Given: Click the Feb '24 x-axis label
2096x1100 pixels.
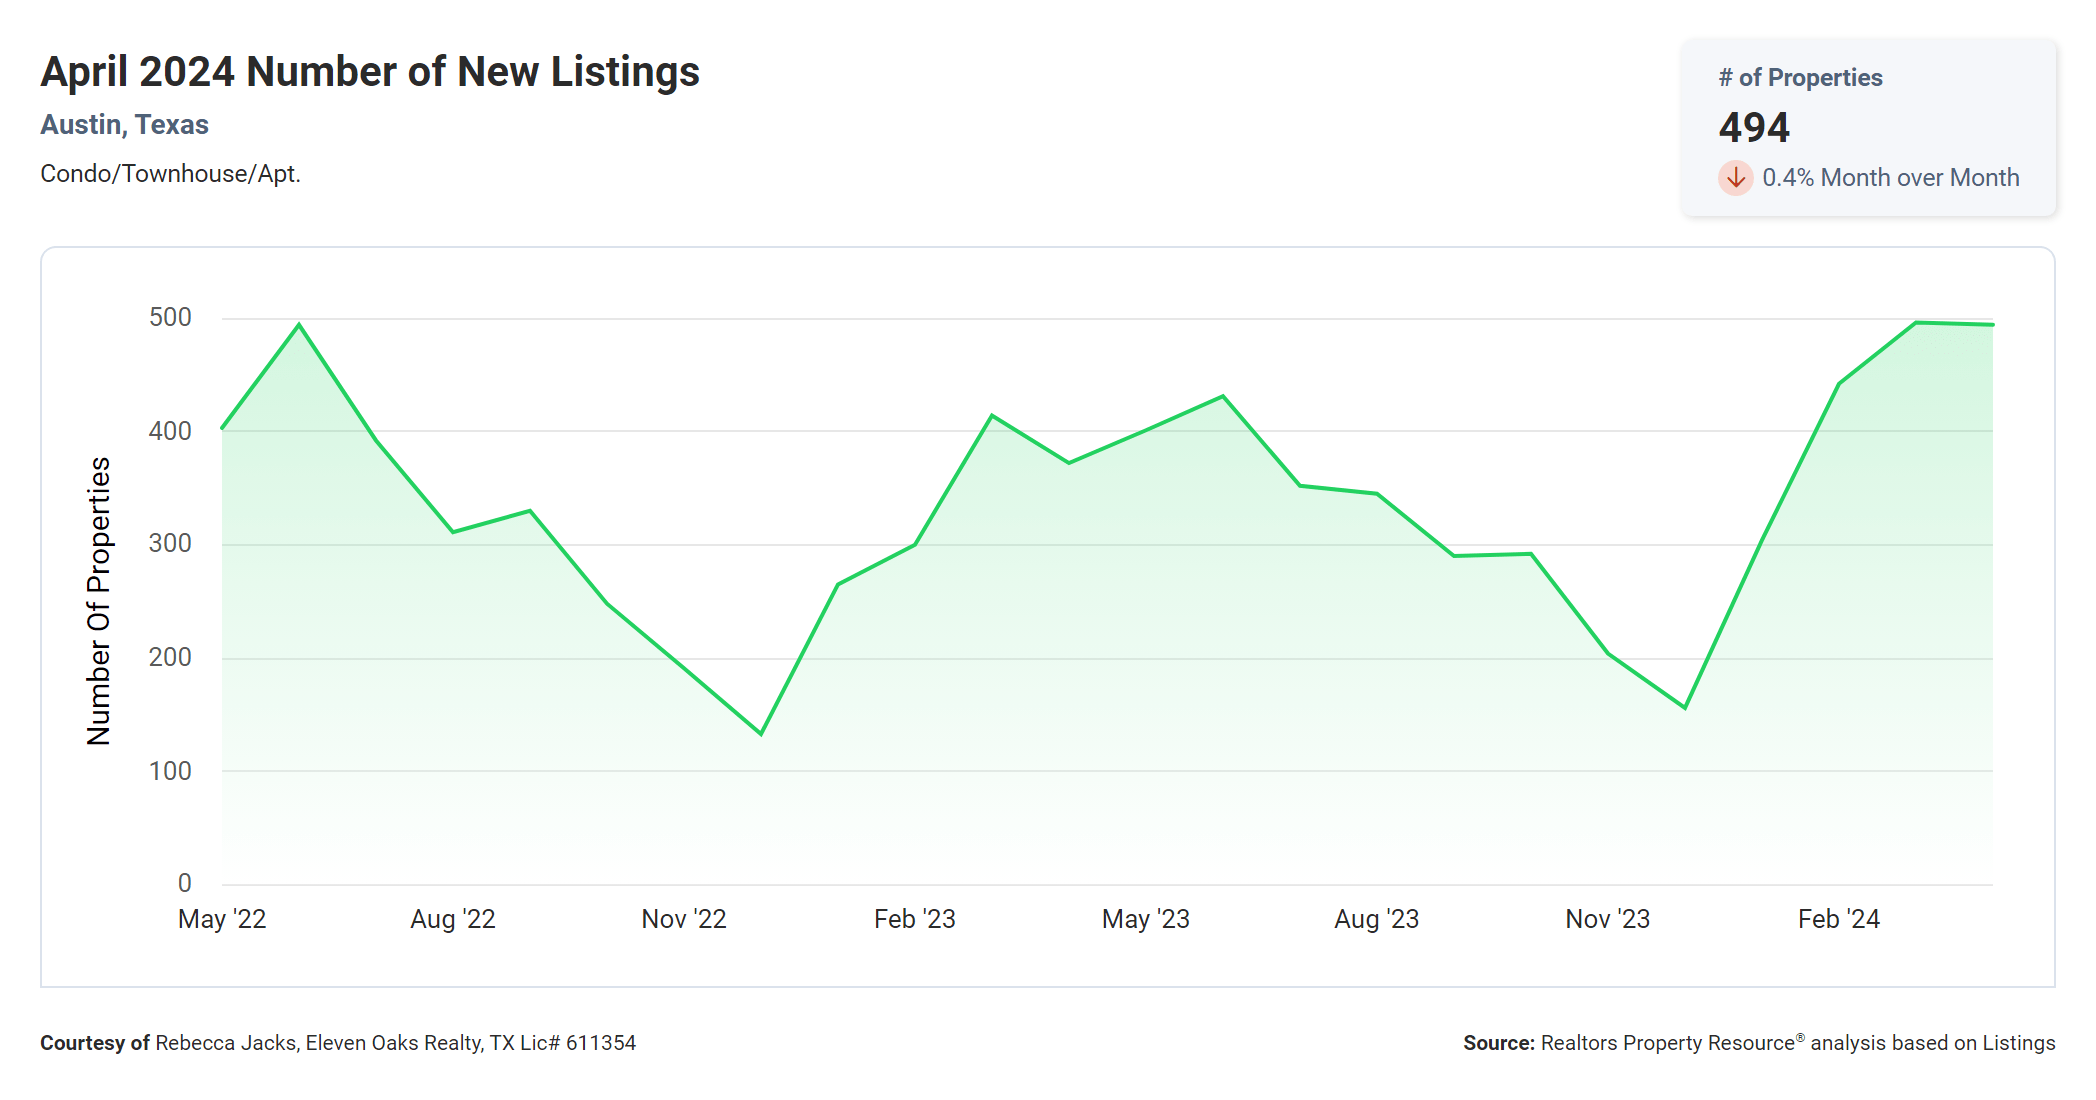Looking at the screenshot, I should 1839,919.
